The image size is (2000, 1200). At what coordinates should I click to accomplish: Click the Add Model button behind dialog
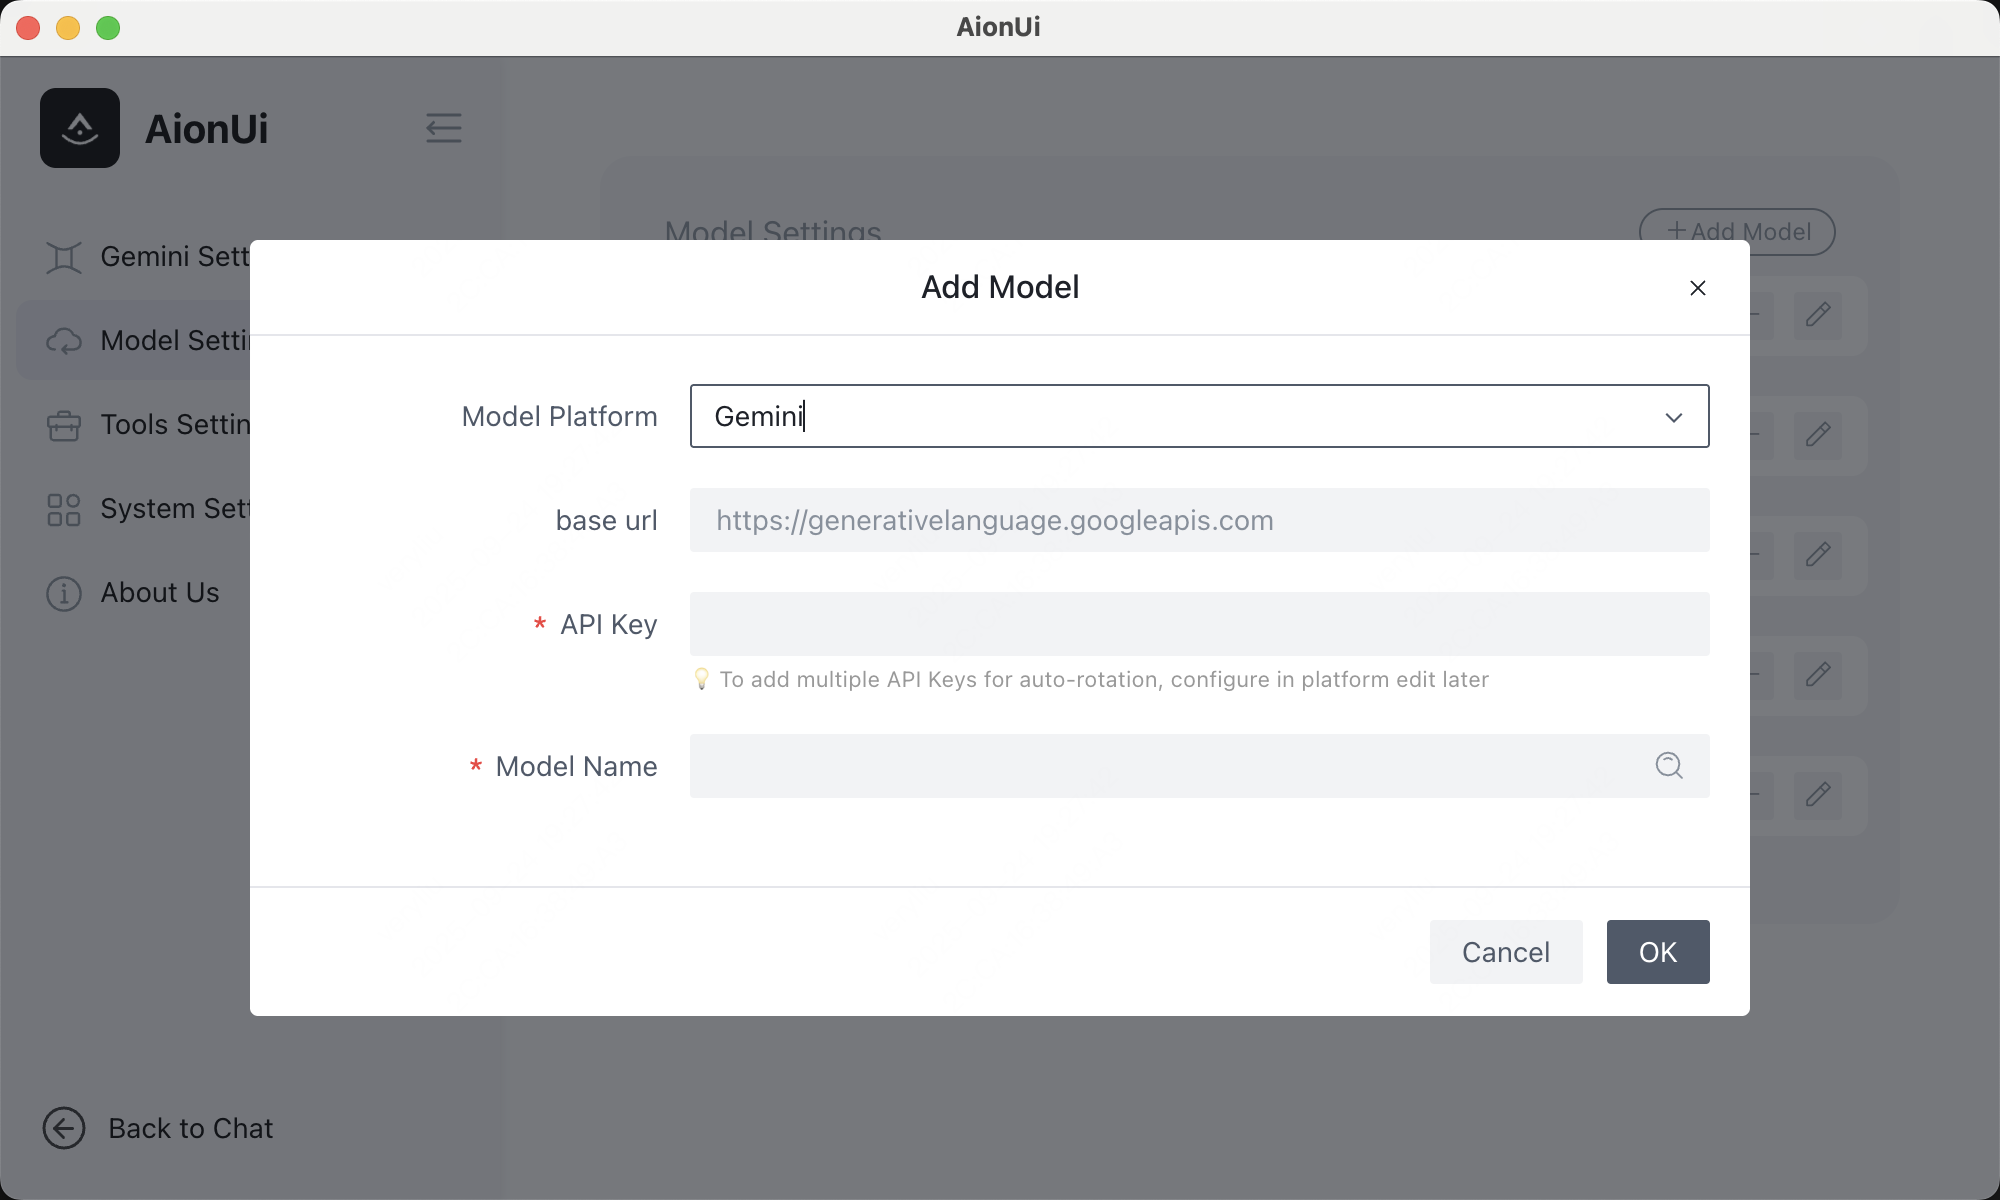click(x=1737, y=232)
